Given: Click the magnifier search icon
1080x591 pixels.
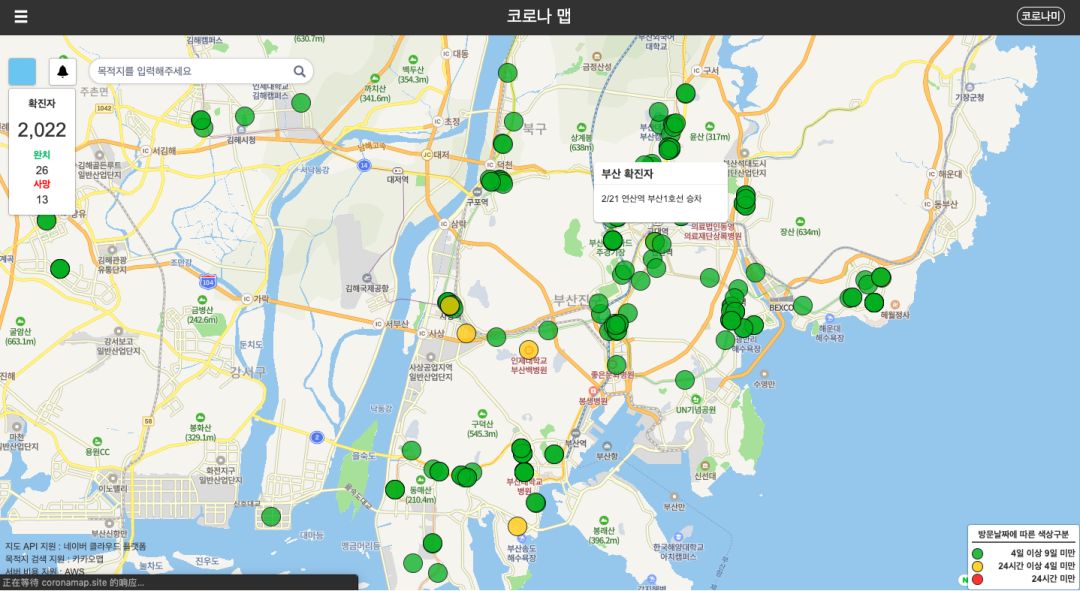Looking at the screenshot, I should pyautogui.click(x=300, y=71).
